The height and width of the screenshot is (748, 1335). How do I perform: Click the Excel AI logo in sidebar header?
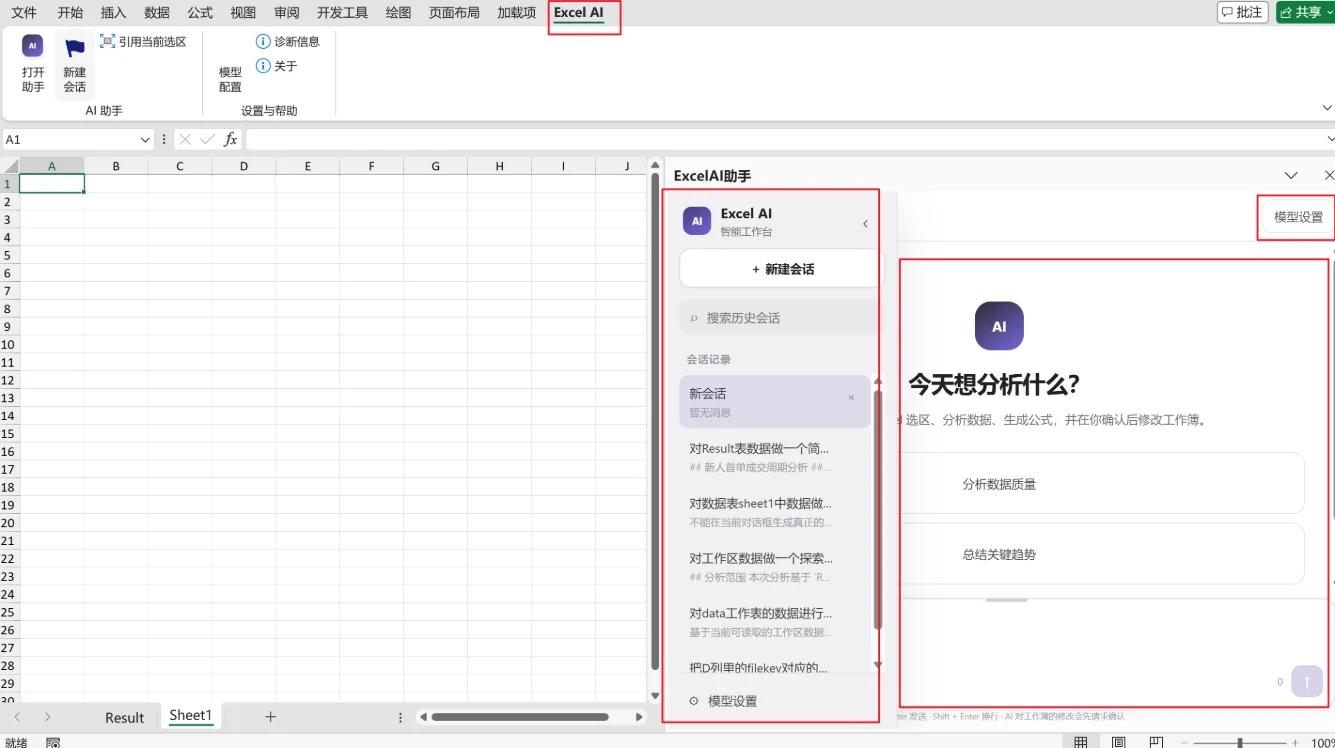[697, 221]
